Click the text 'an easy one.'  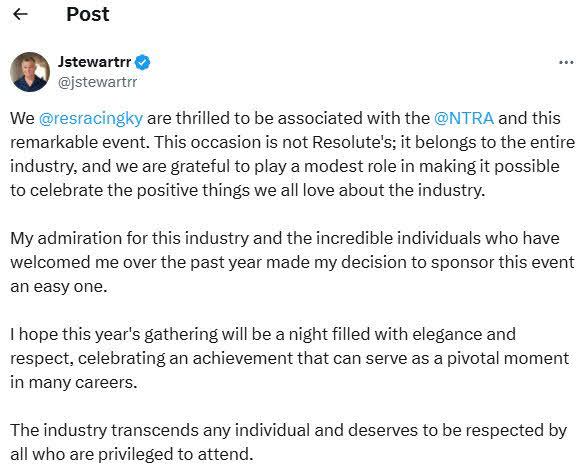pos(59,287)
